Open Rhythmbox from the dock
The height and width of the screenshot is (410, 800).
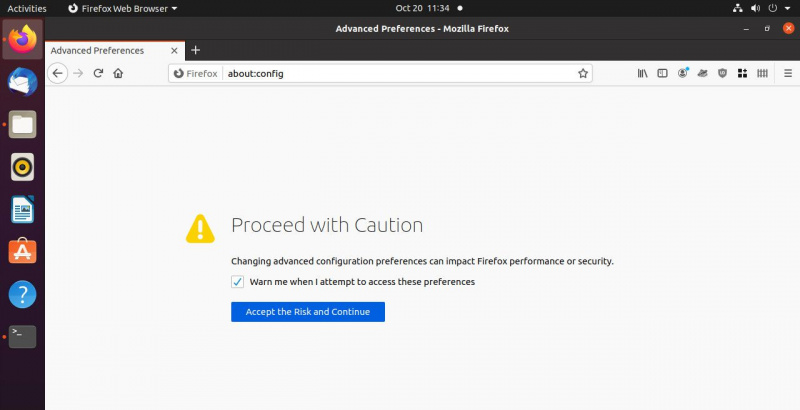(x=22, y=167)
